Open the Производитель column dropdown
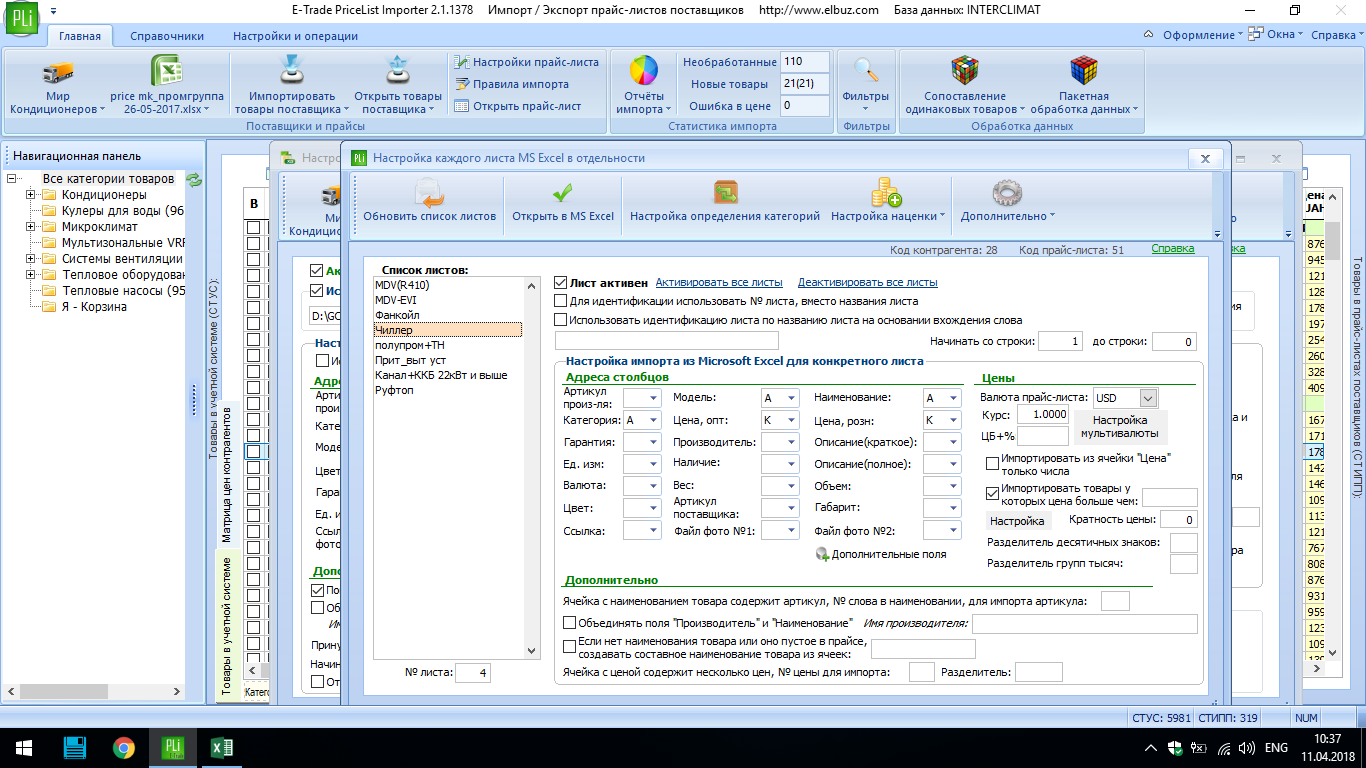The image size is (1366, 768). [791, 442]
